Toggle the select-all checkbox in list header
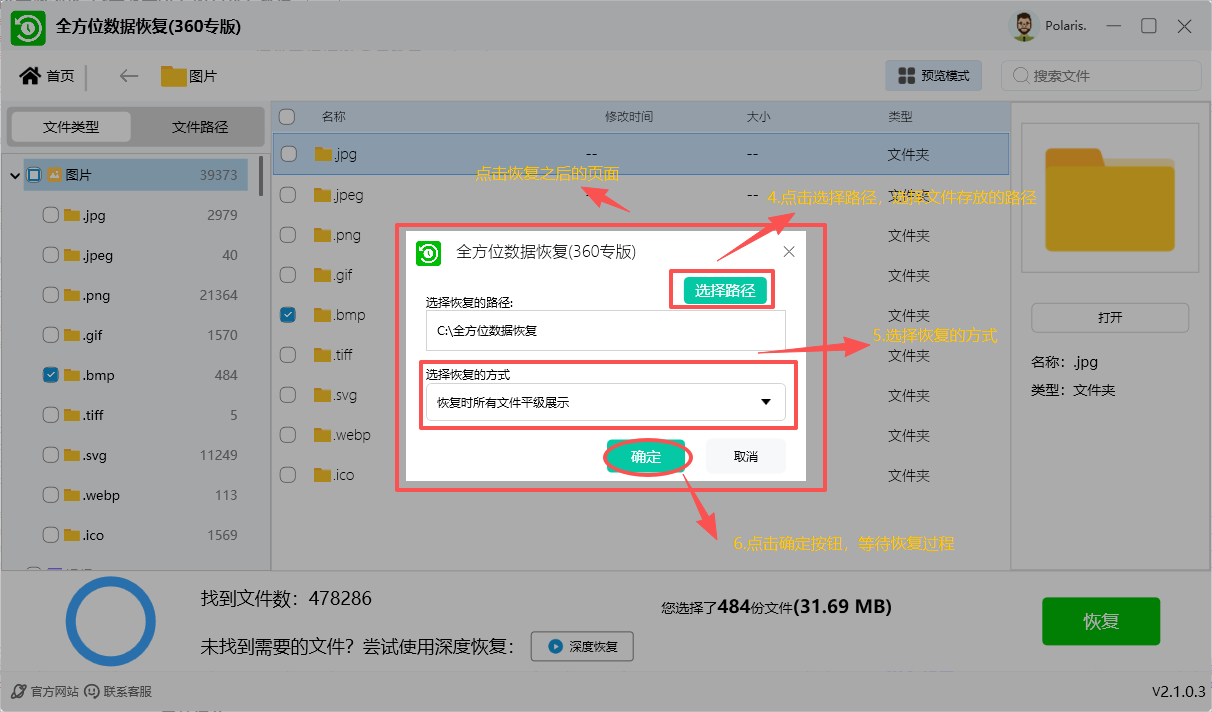Screen dimensions: 1212x712 click(287, 116)
